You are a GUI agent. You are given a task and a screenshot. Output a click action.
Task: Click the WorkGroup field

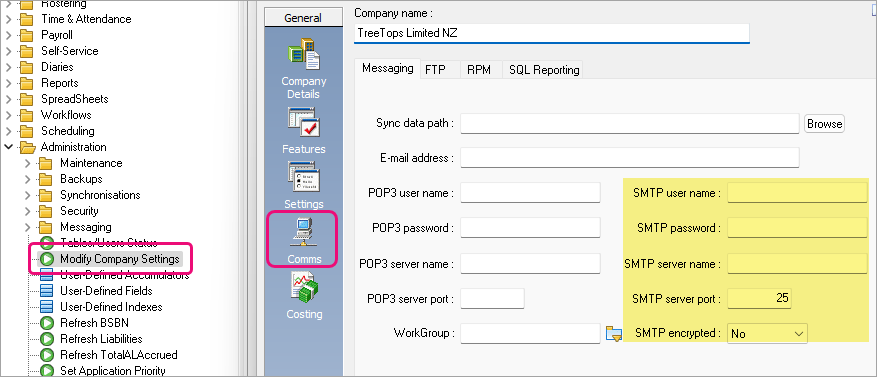(530, 333)
